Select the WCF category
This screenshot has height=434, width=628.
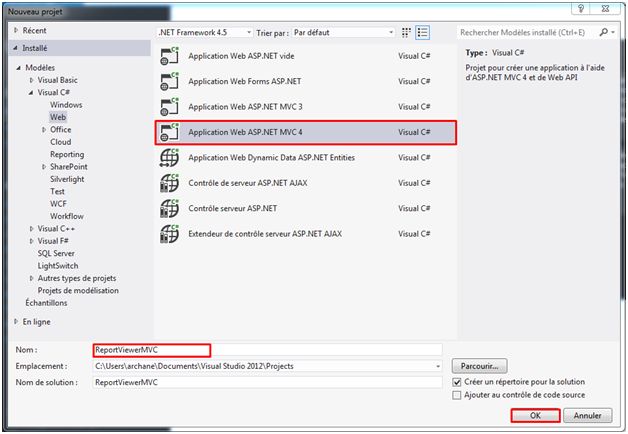(58, 204)
